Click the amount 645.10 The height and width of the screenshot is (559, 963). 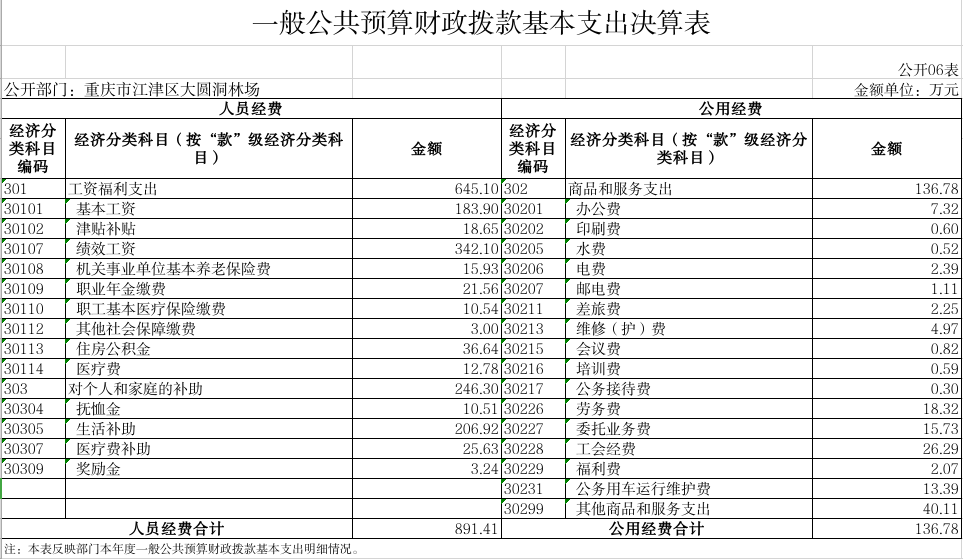(x=477, y=189)
